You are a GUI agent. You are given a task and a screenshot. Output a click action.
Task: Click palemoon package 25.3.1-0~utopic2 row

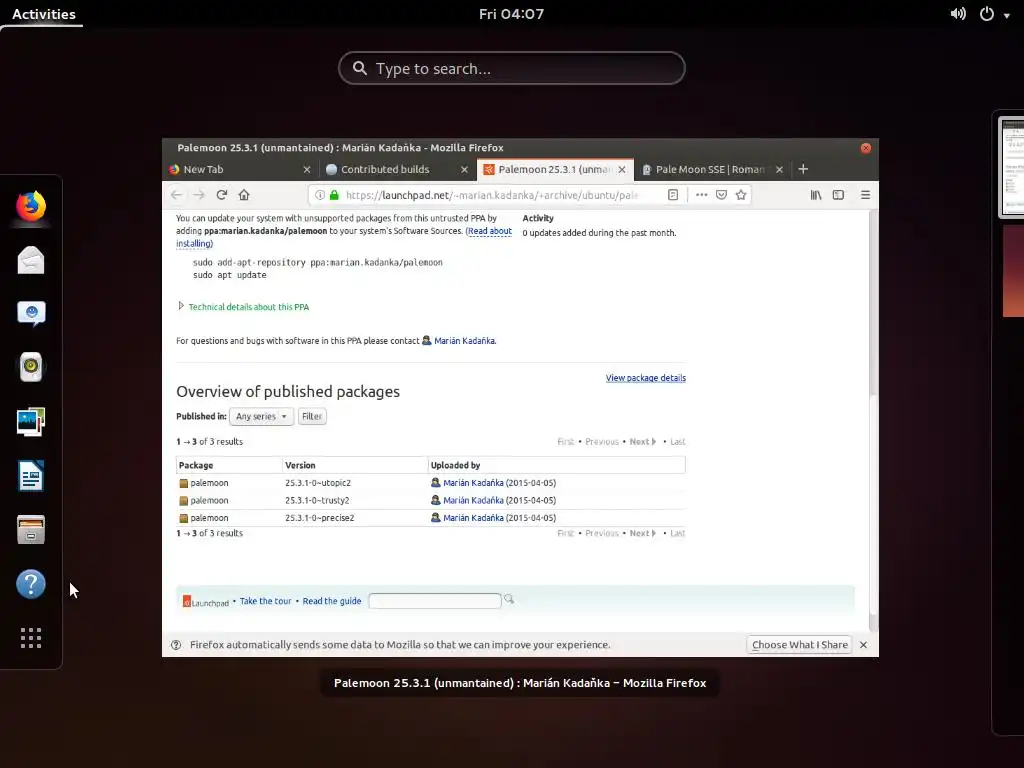click(430, 483)
